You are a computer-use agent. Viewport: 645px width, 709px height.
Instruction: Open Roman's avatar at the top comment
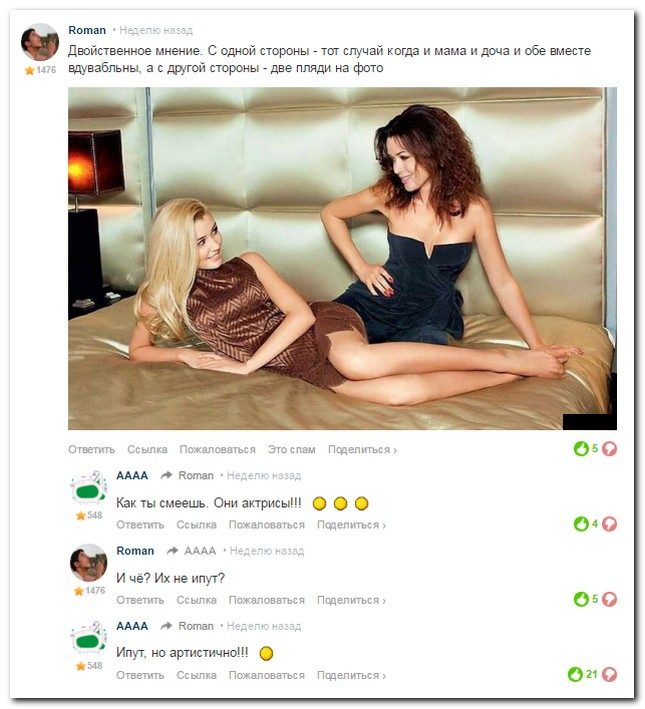click(x=40, y=42)
